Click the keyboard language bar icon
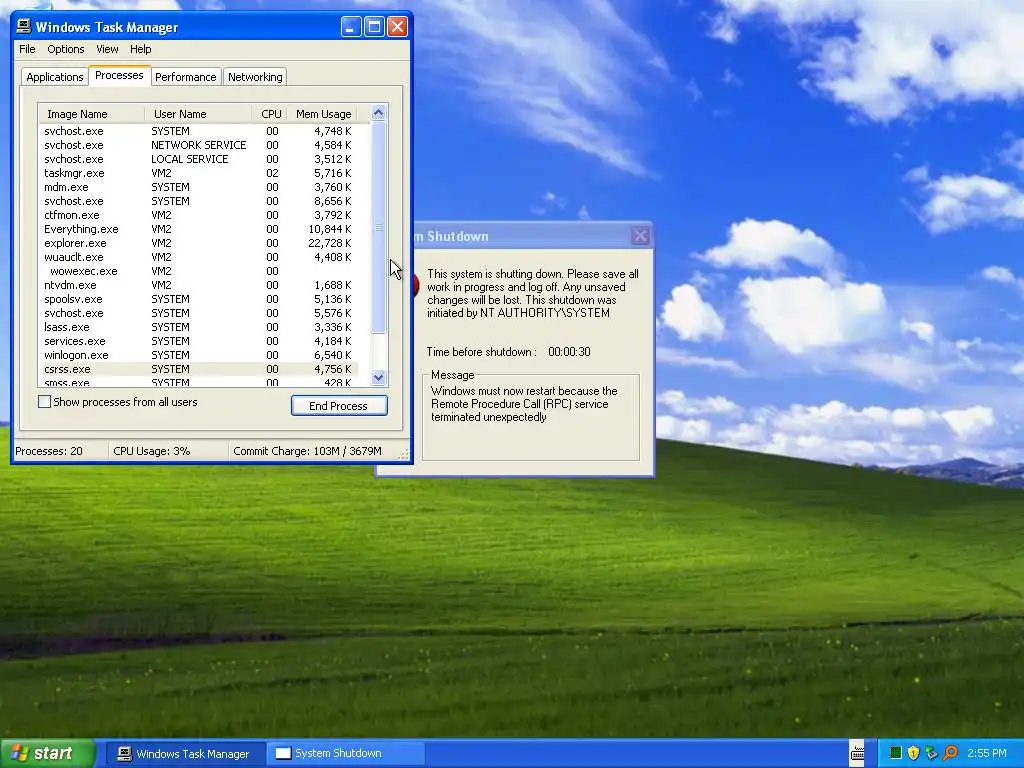The width and height of the screenshot is (1024, 768). tap(857, 754)
